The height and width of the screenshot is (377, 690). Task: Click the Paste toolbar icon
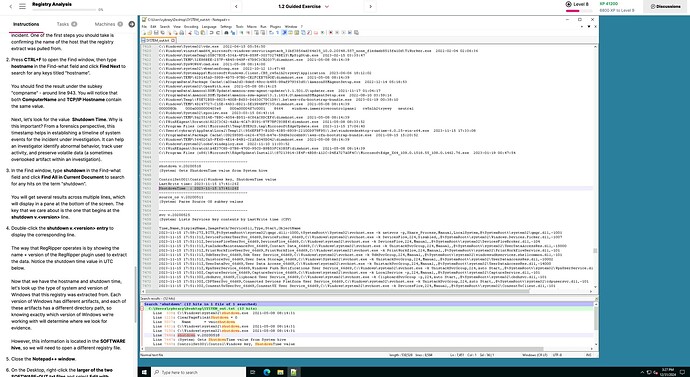(x=203, y=33)
